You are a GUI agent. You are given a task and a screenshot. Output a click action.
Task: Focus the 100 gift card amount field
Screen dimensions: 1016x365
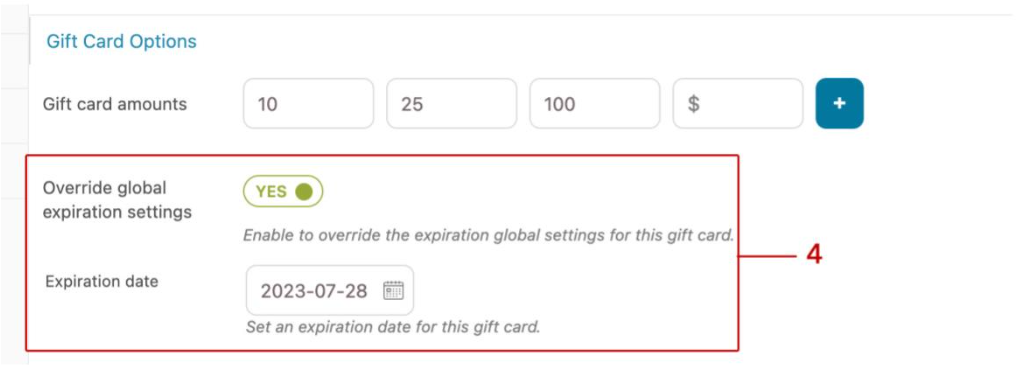[595, 104]
